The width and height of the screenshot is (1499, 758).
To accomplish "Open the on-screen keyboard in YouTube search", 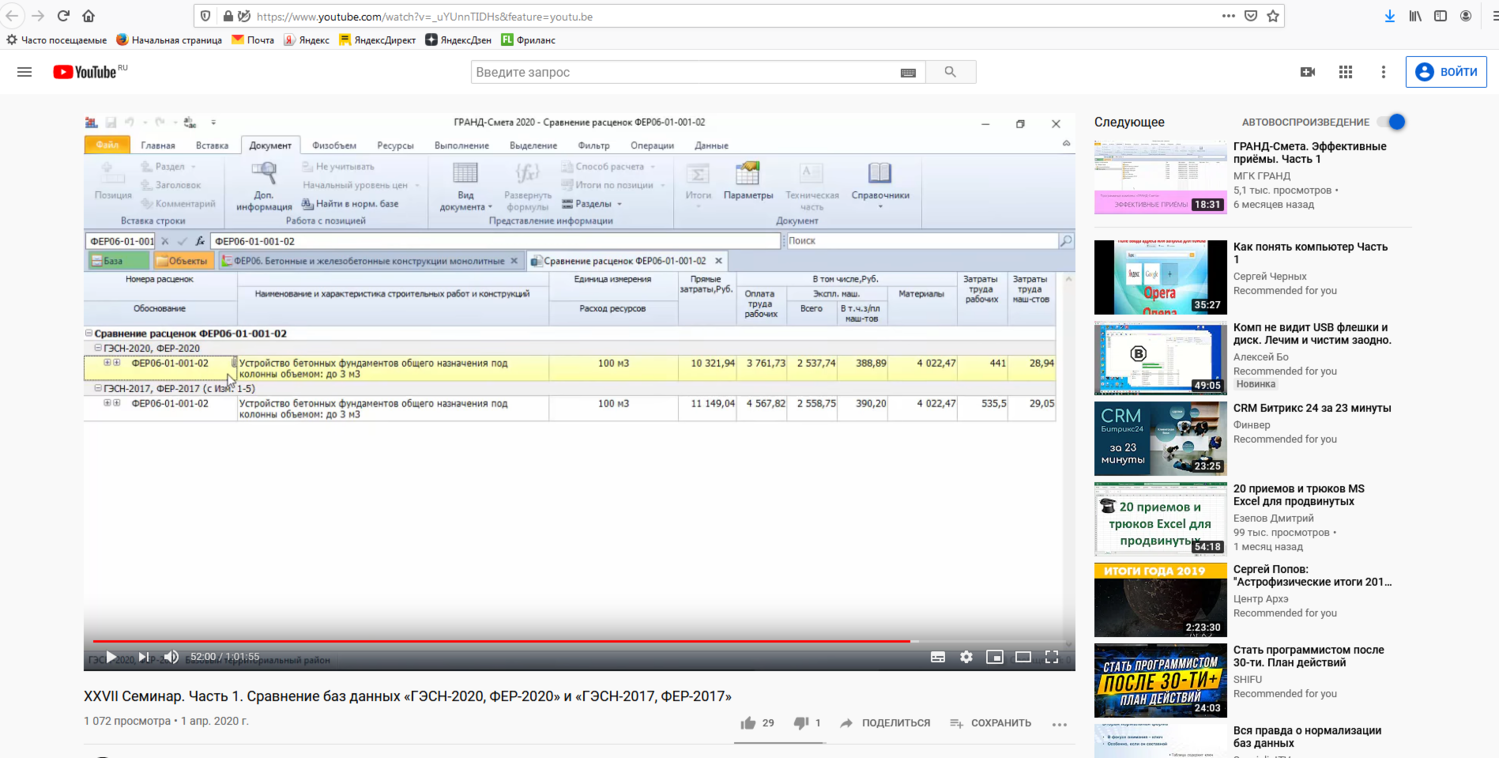I will 908,73.
